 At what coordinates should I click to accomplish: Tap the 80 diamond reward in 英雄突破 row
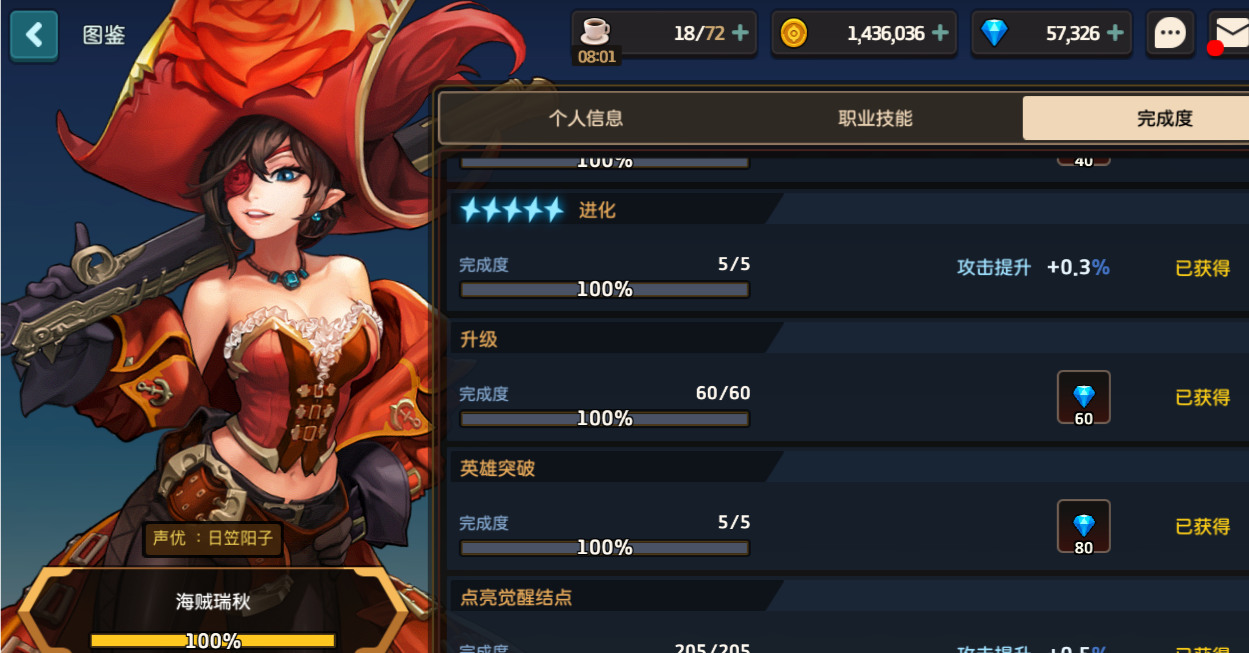pos(1084,527)
